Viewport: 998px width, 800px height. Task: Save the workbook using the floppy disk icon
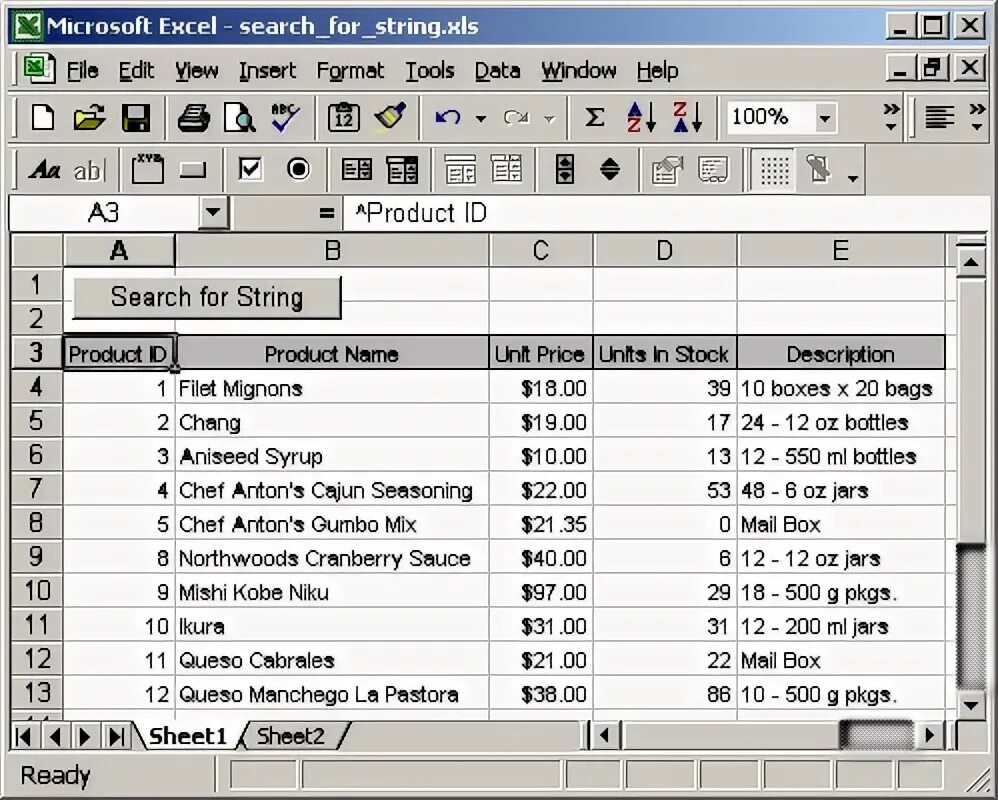(135, 118)
